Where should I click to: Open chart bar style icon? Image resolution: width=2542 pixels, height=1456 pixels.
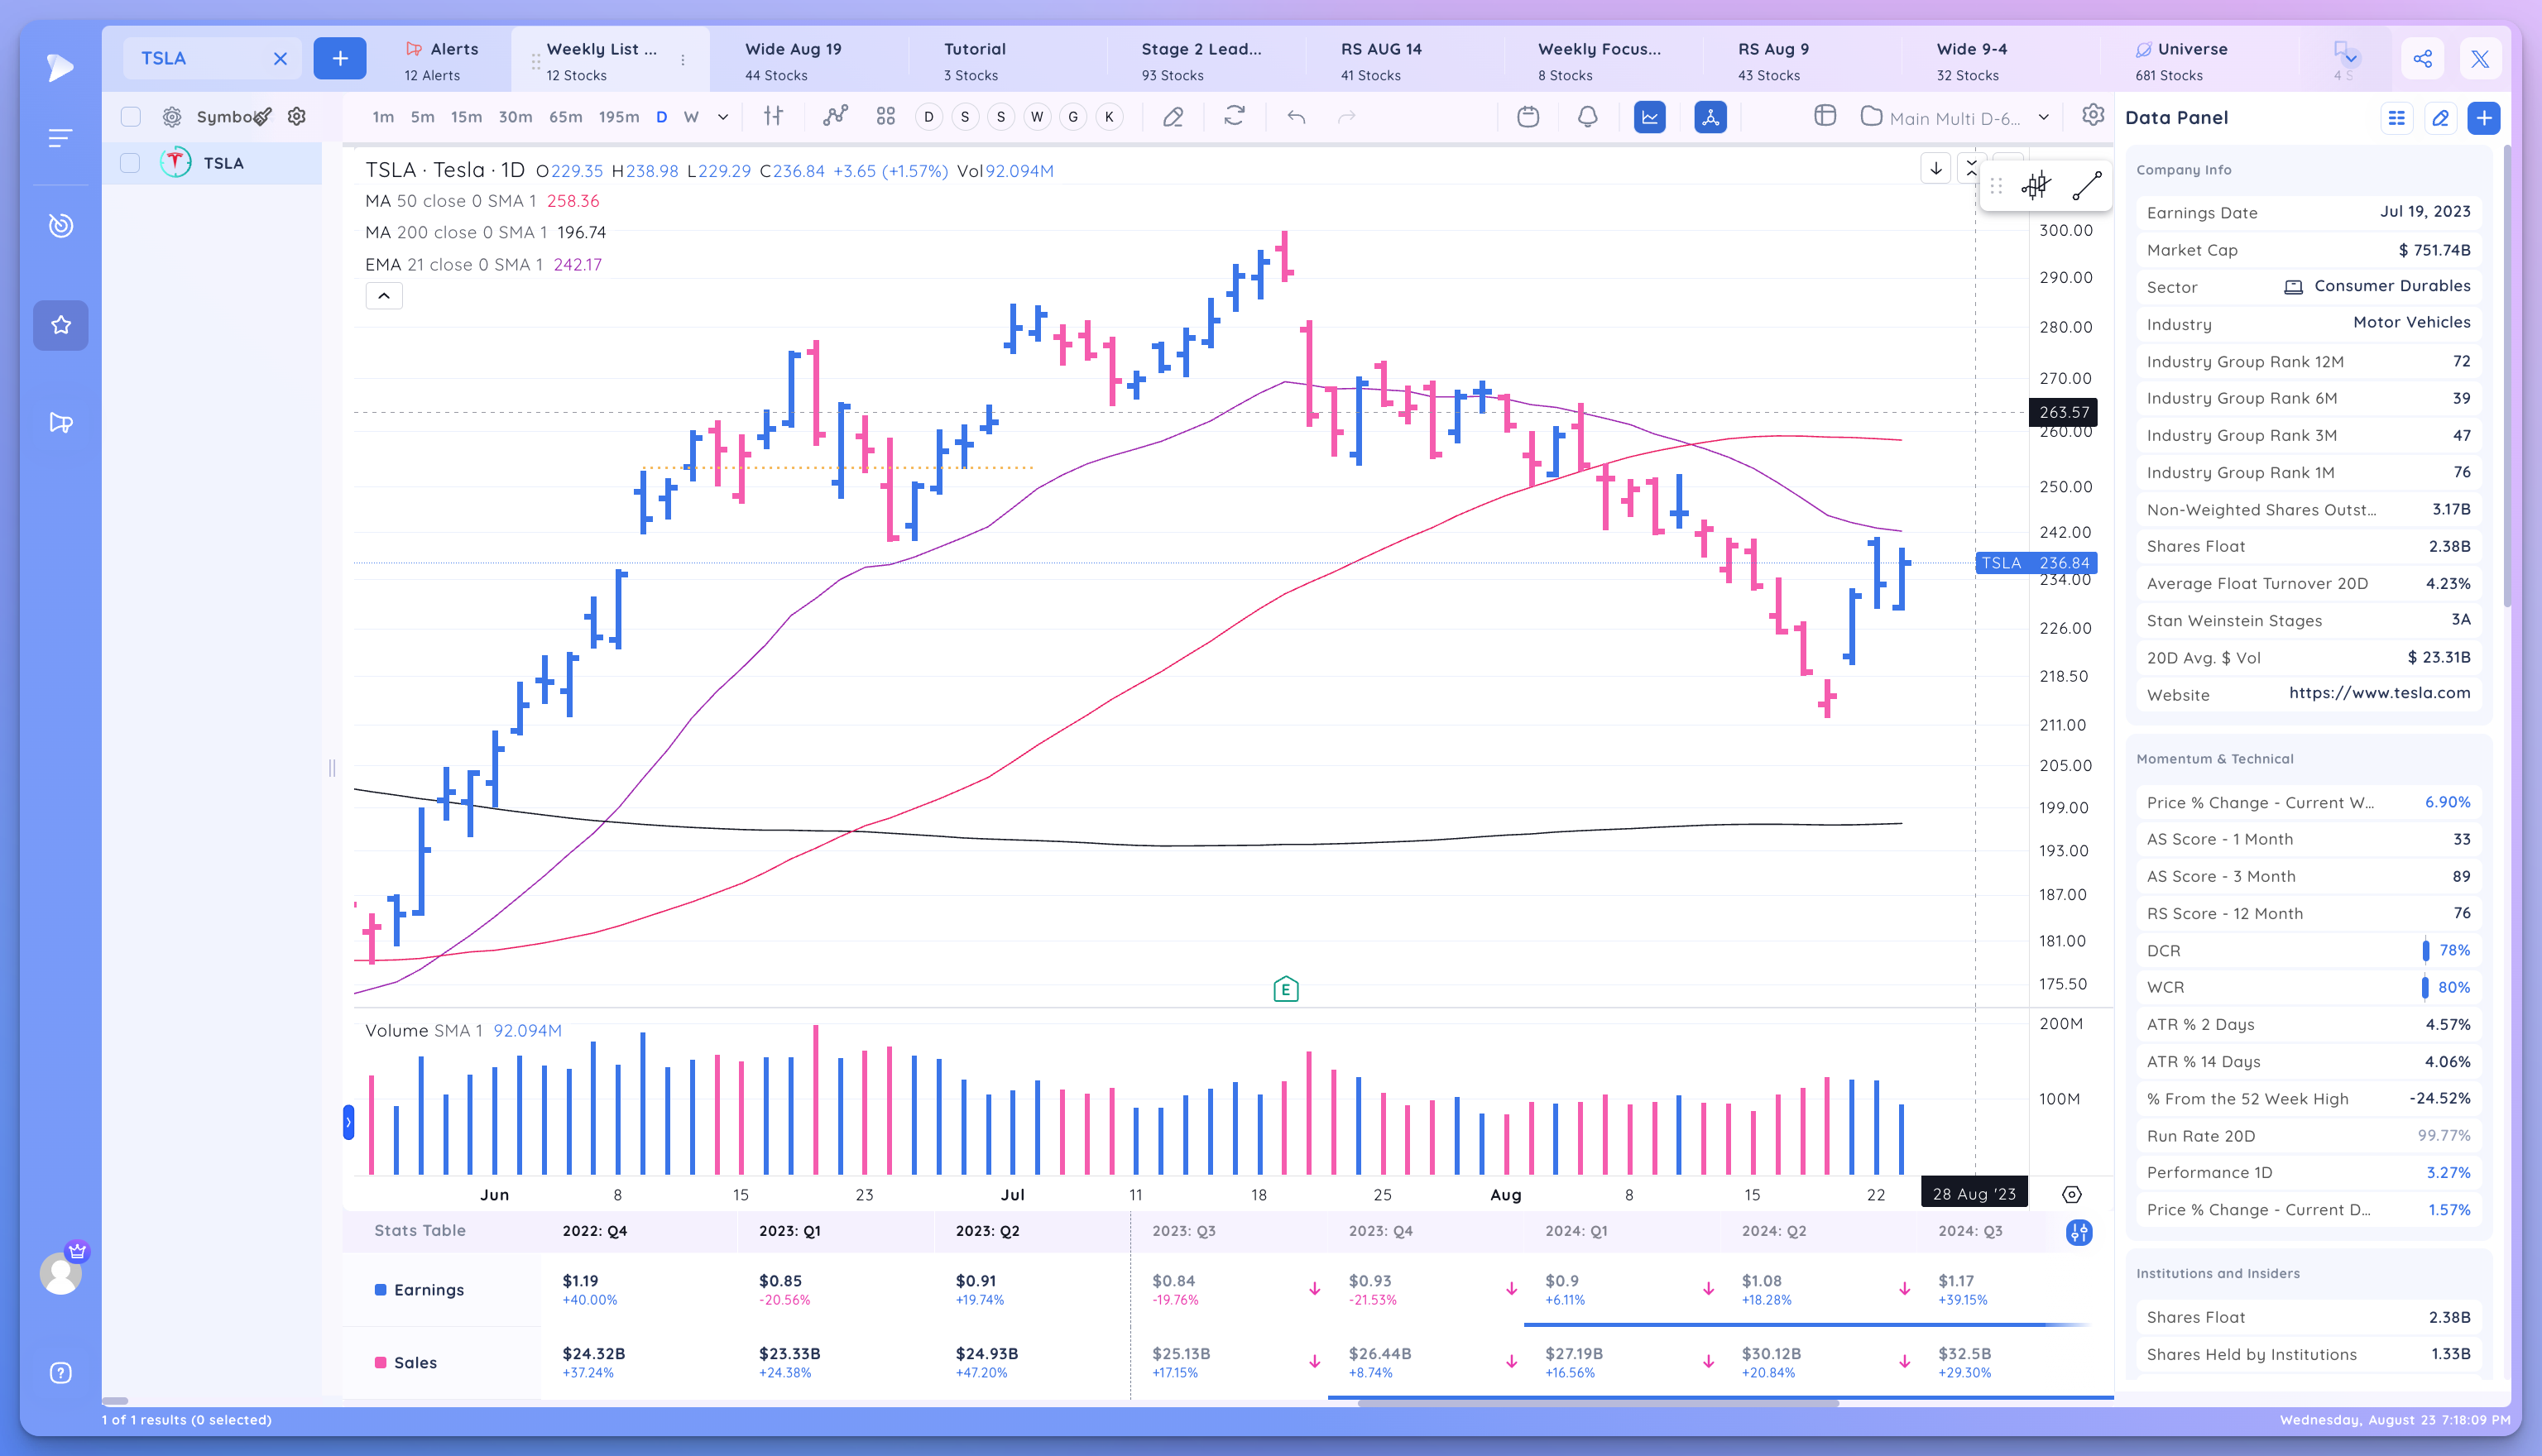click(773, 116)
